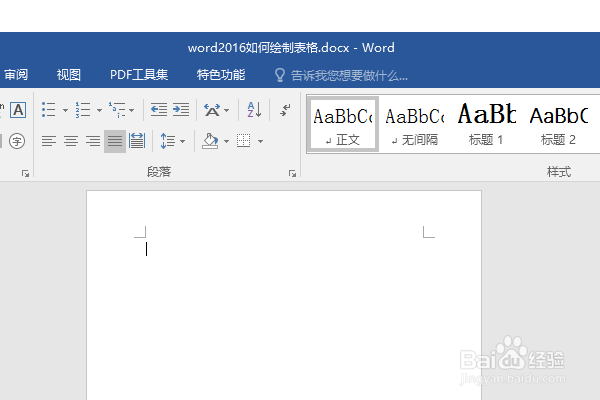Screen dimensions: 600x400
Task: Apply the 无间隔 style
Action: (x=415, y=124)
